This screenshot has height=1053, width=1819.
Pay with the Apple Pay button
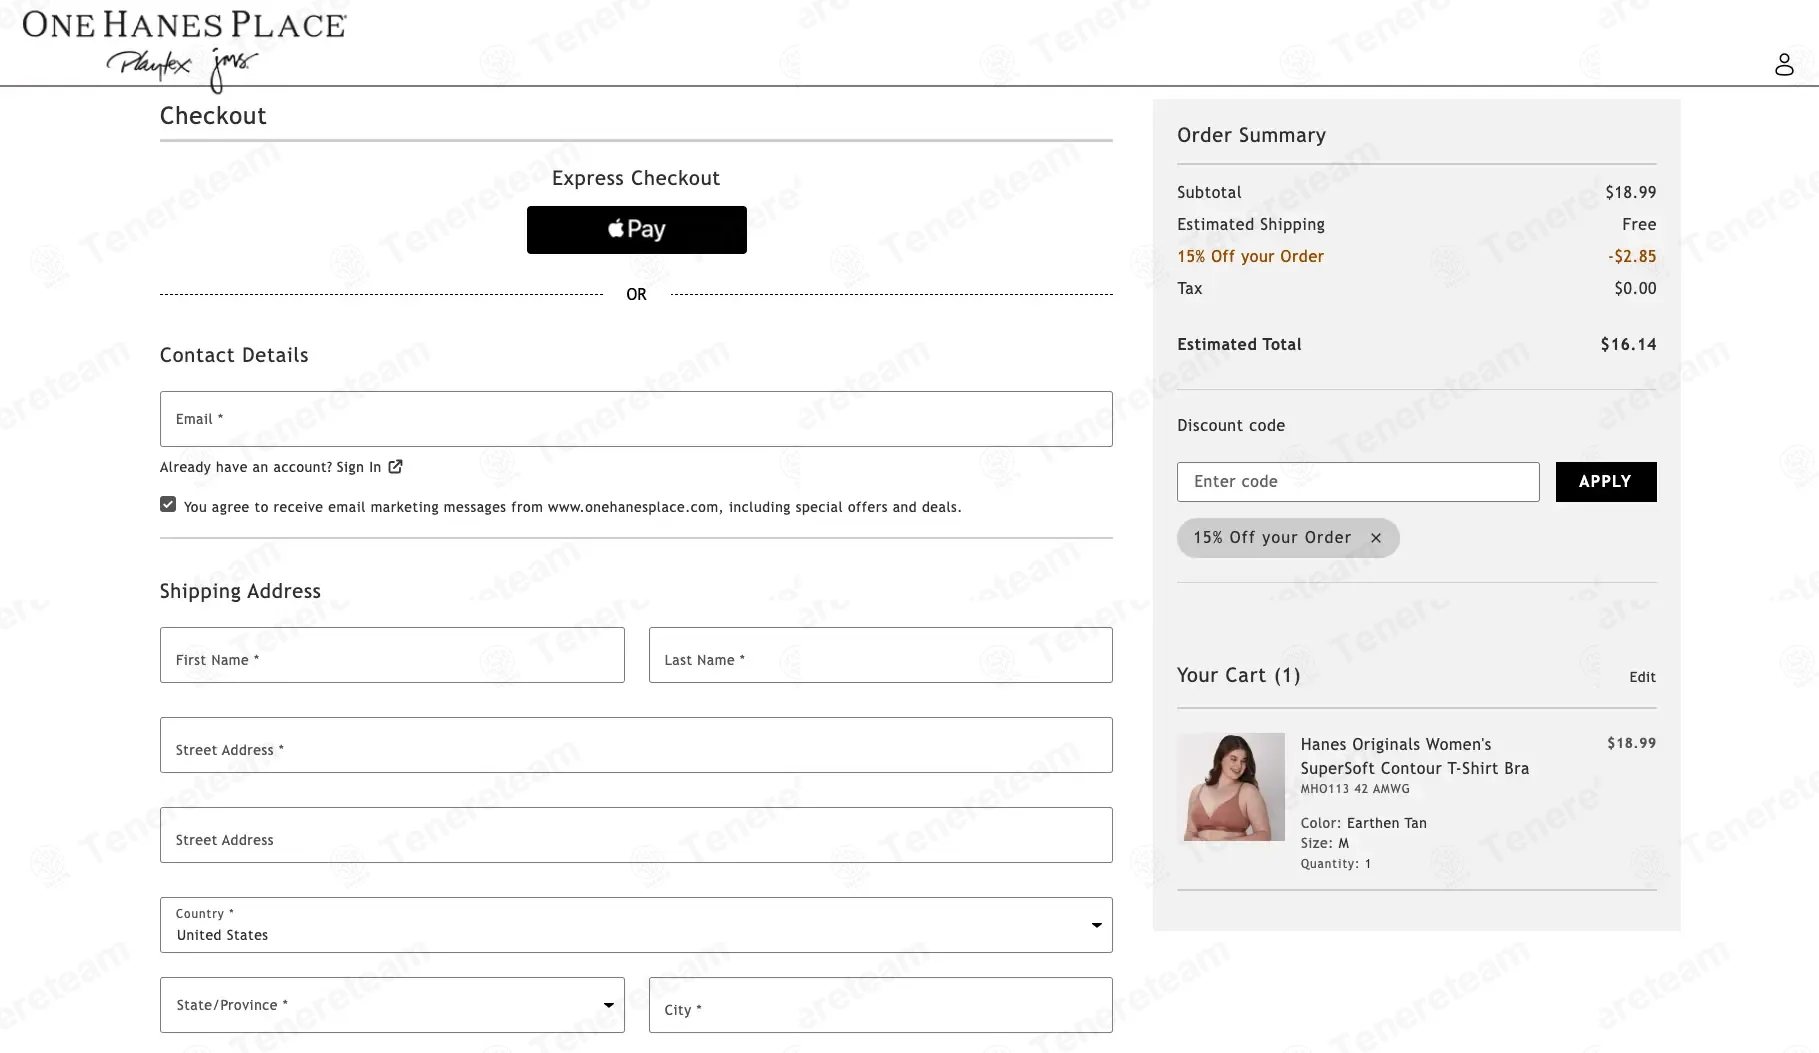(x=636, y=230)
